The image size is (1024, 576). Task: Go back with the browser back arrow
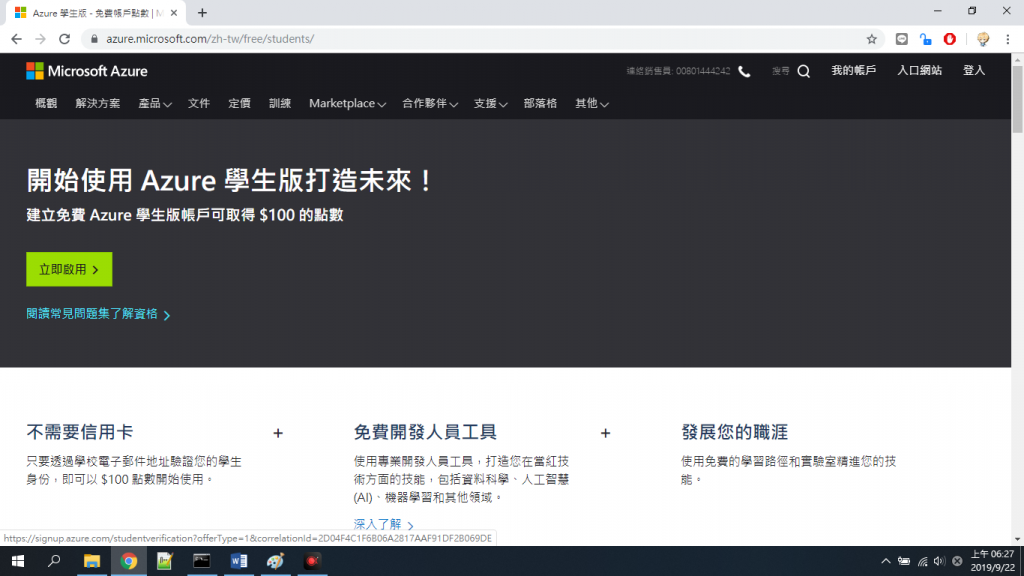(16, 39)
